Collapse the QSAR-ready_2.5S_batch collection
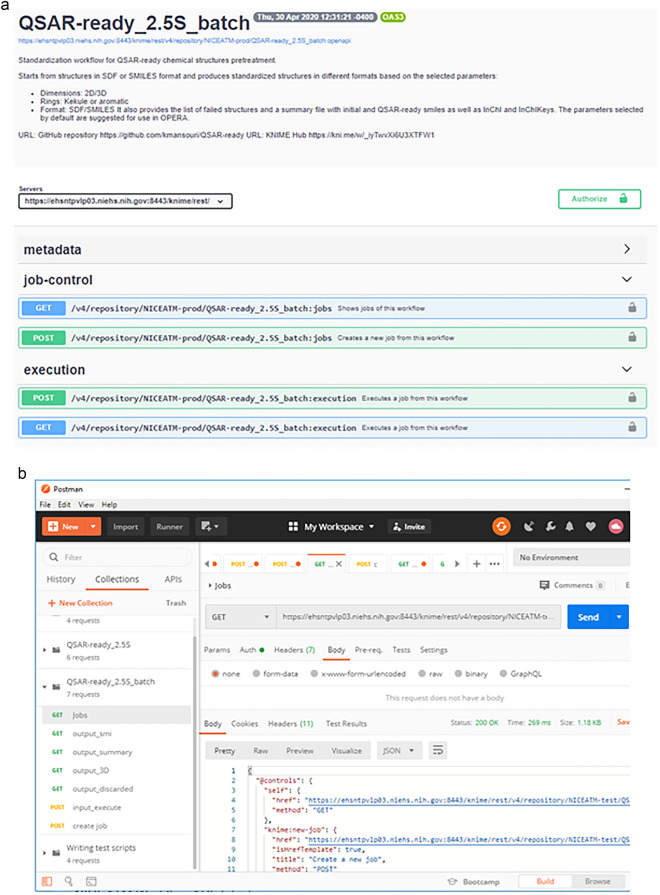 pyautogui.click(x=45, y=687)
